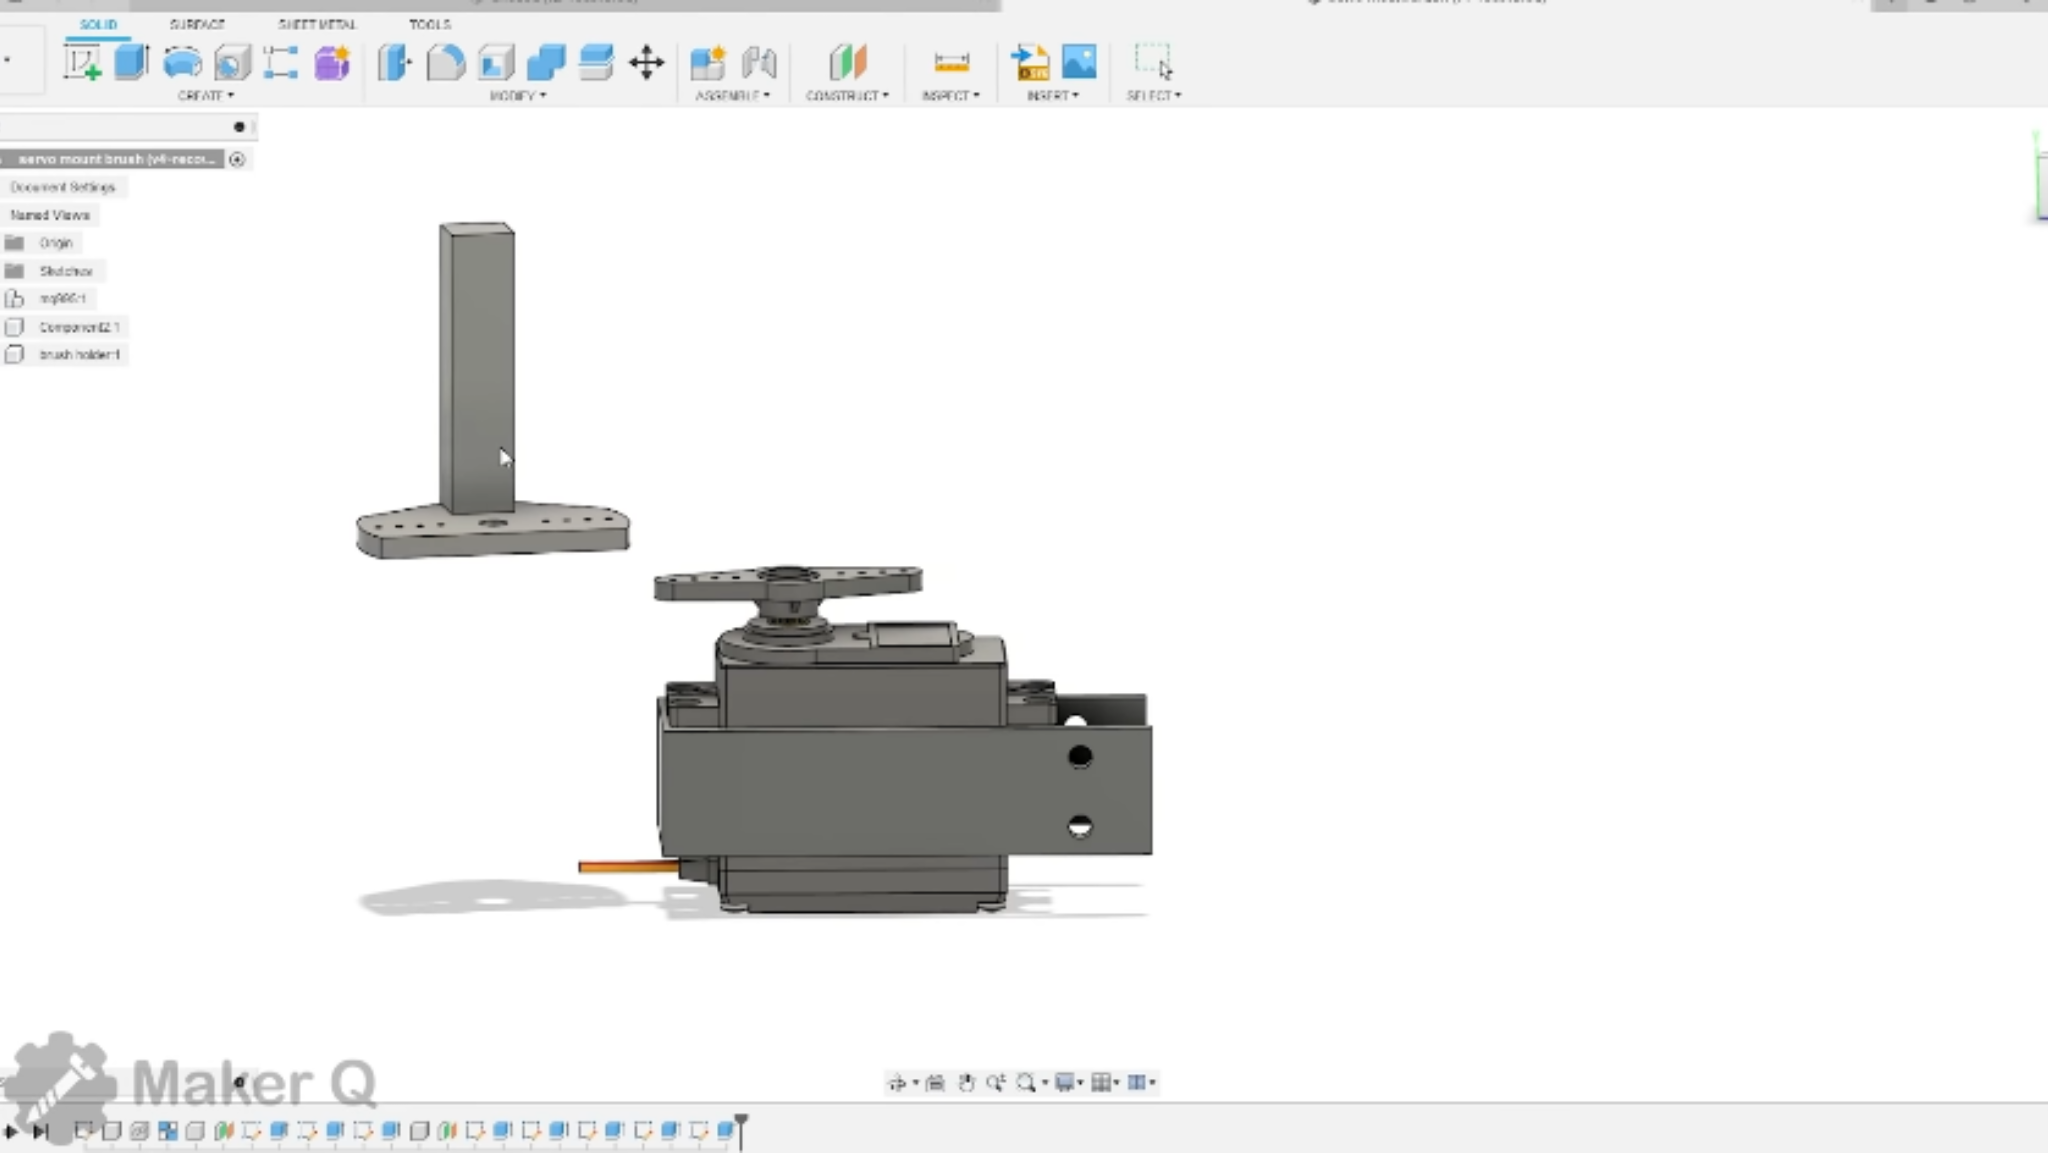Open the Hole tool
Viewport: 2048px width, 1153px height.
[x=232, y=62]
